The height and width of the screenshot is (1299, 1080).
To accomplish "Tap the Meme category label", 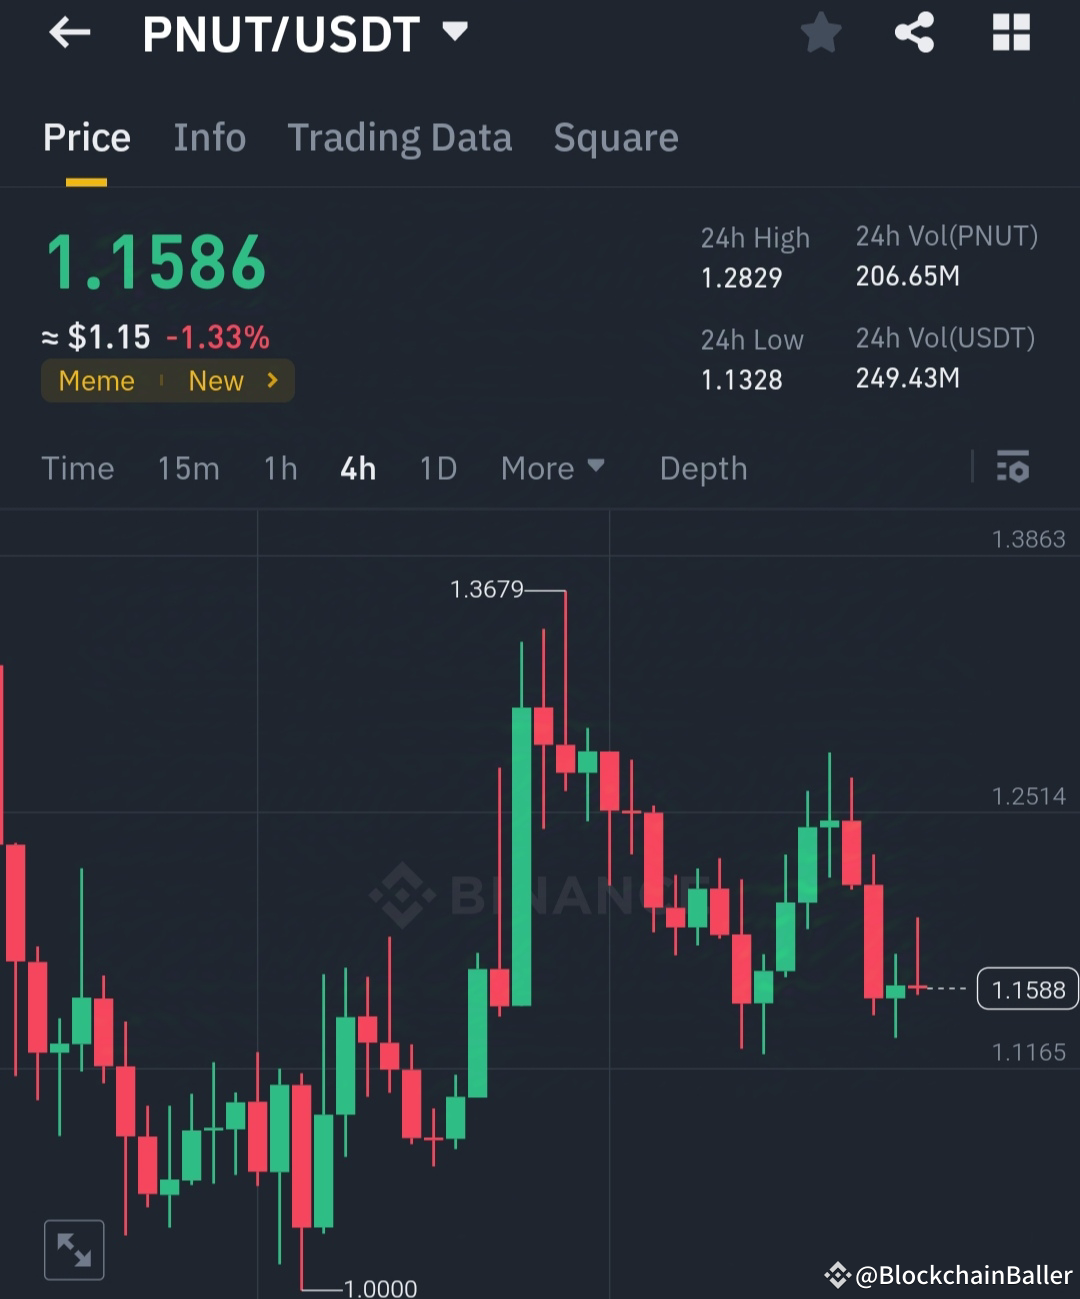I will [x=96, y=380].
